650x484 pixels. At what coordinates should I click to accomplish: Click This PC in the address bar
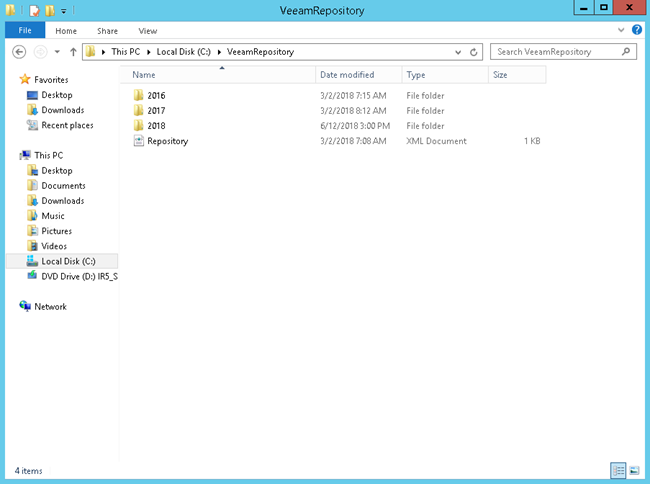coord(126,52)
